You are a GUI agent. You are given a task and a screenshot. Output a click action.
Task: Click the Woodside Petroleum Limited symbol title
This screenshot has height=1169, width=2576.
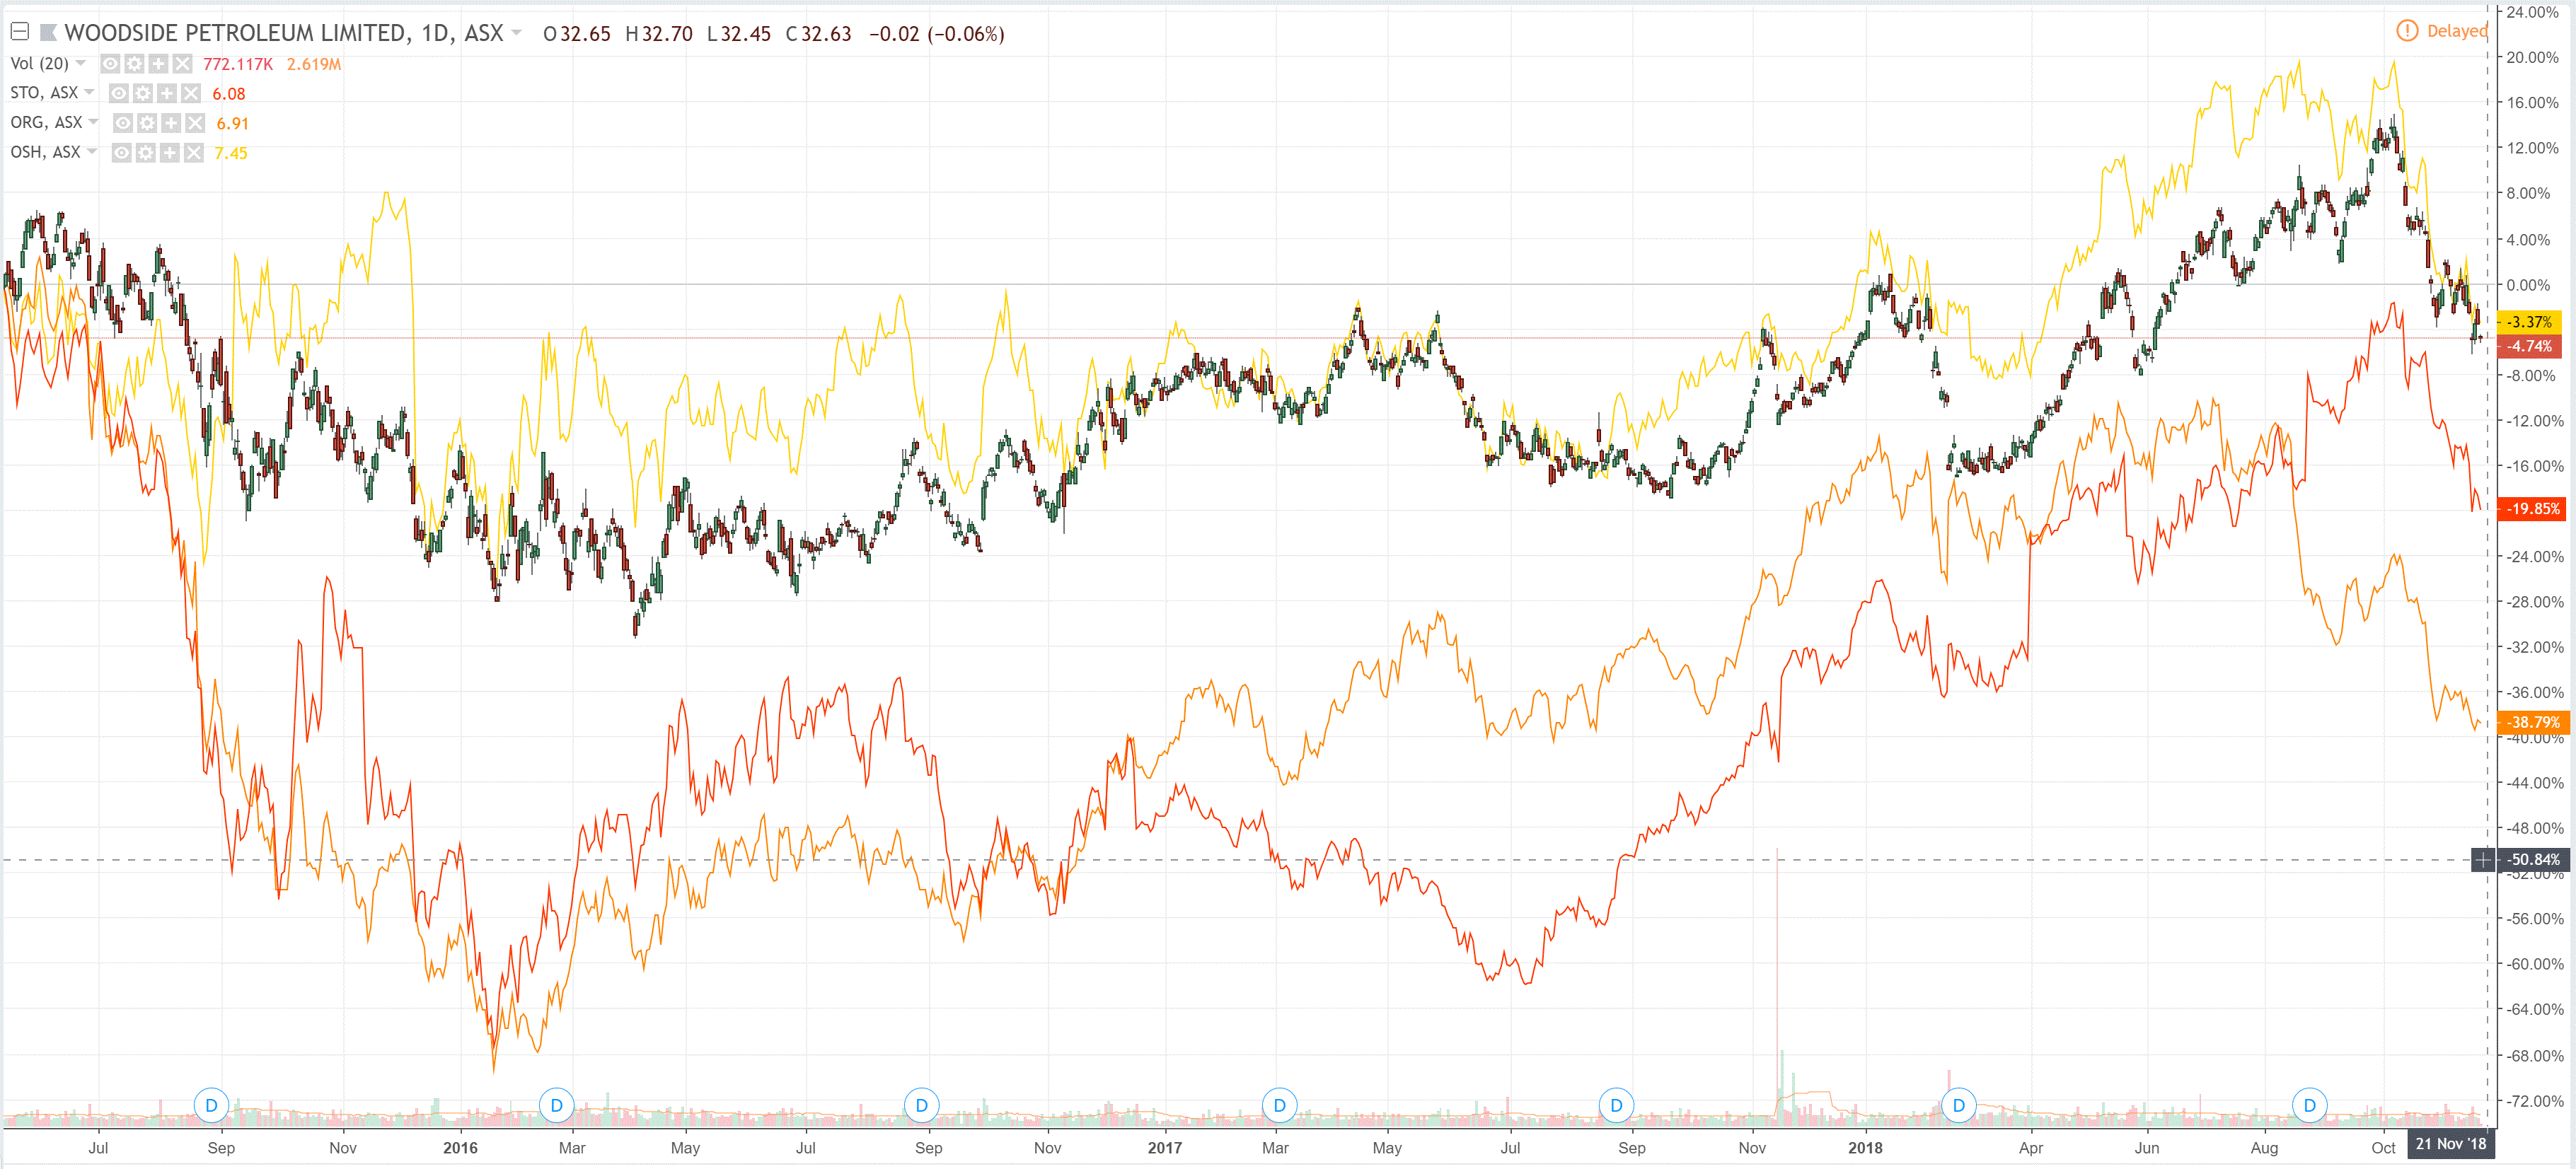(235, 33)
